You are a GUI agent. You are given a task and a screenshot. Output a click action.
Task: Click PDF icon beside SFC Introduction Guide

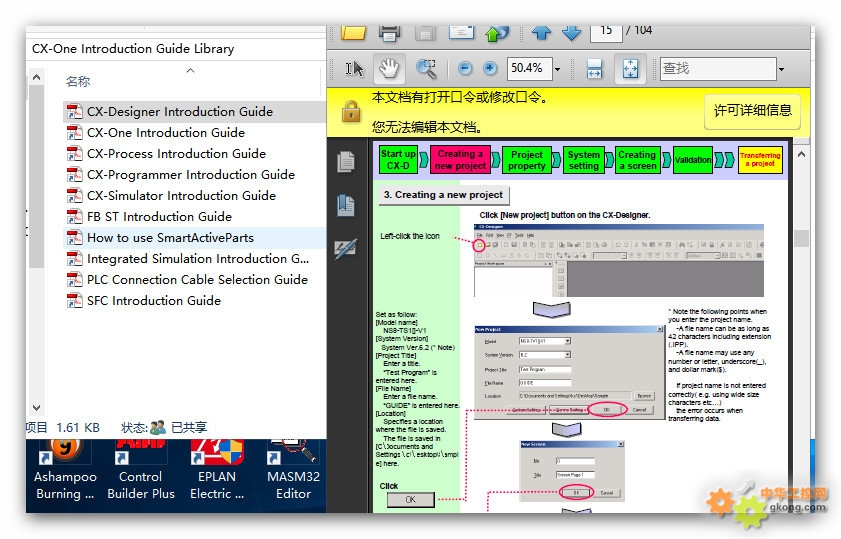[74, 300]
